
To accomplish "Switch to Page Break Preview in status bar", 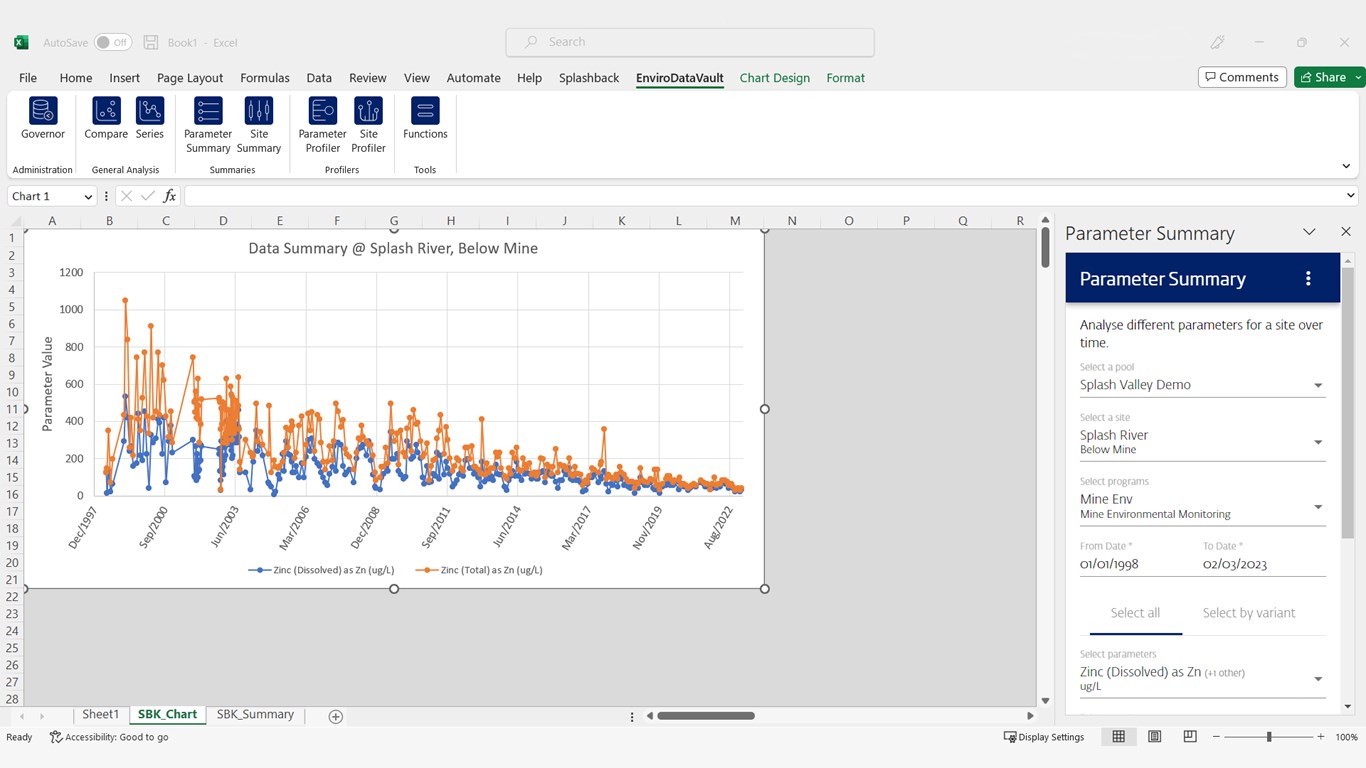I will click(x=1190, y=737).
